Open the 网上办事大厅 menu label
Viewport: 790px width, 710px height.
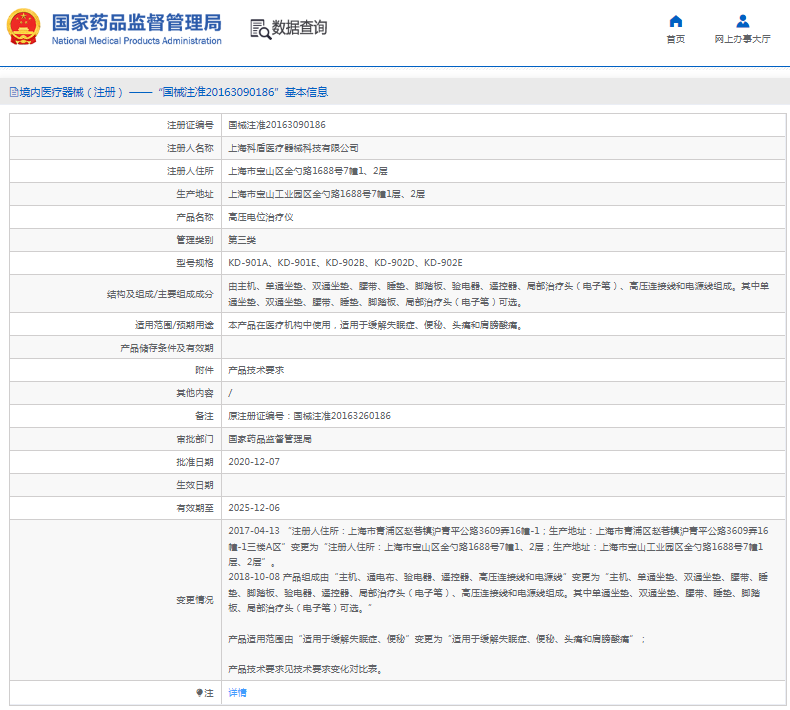(x=742, y=40)
